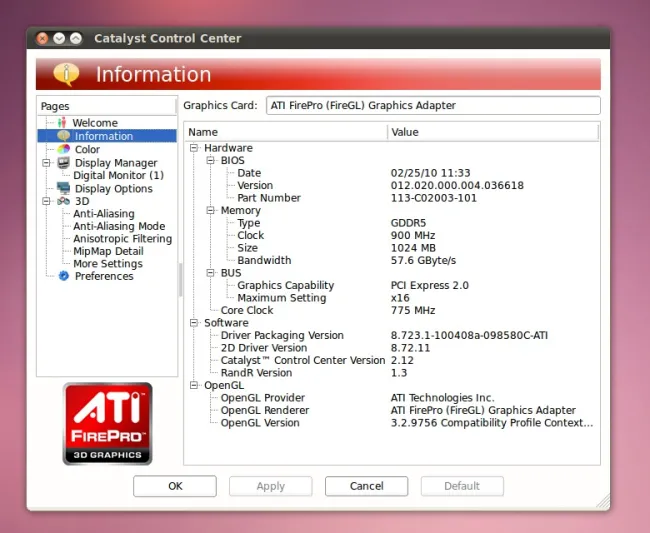Click the Display Manager monitor icon
Image resolution: width=650 pixels, height=533 pixels.
point(63,162)
